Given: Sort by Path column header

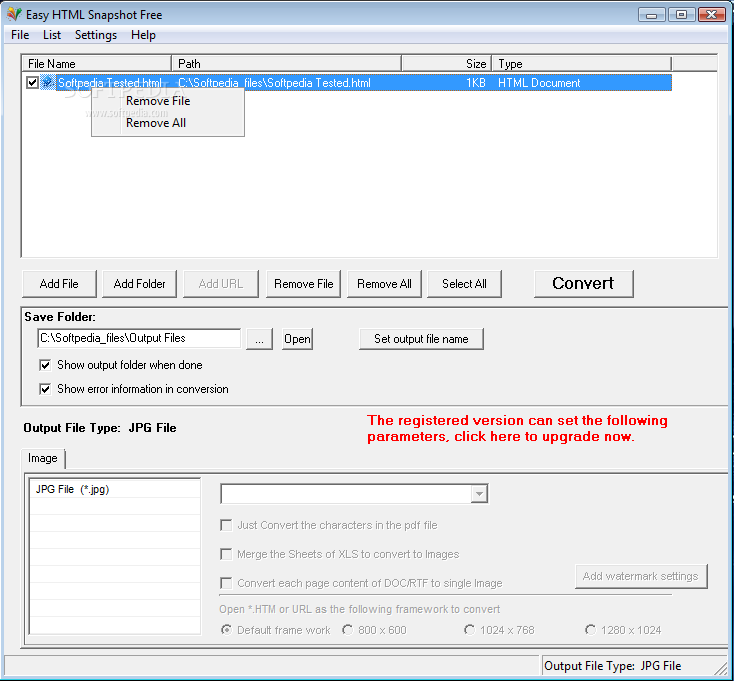Looking at the screenshot, I should (286, 64).
